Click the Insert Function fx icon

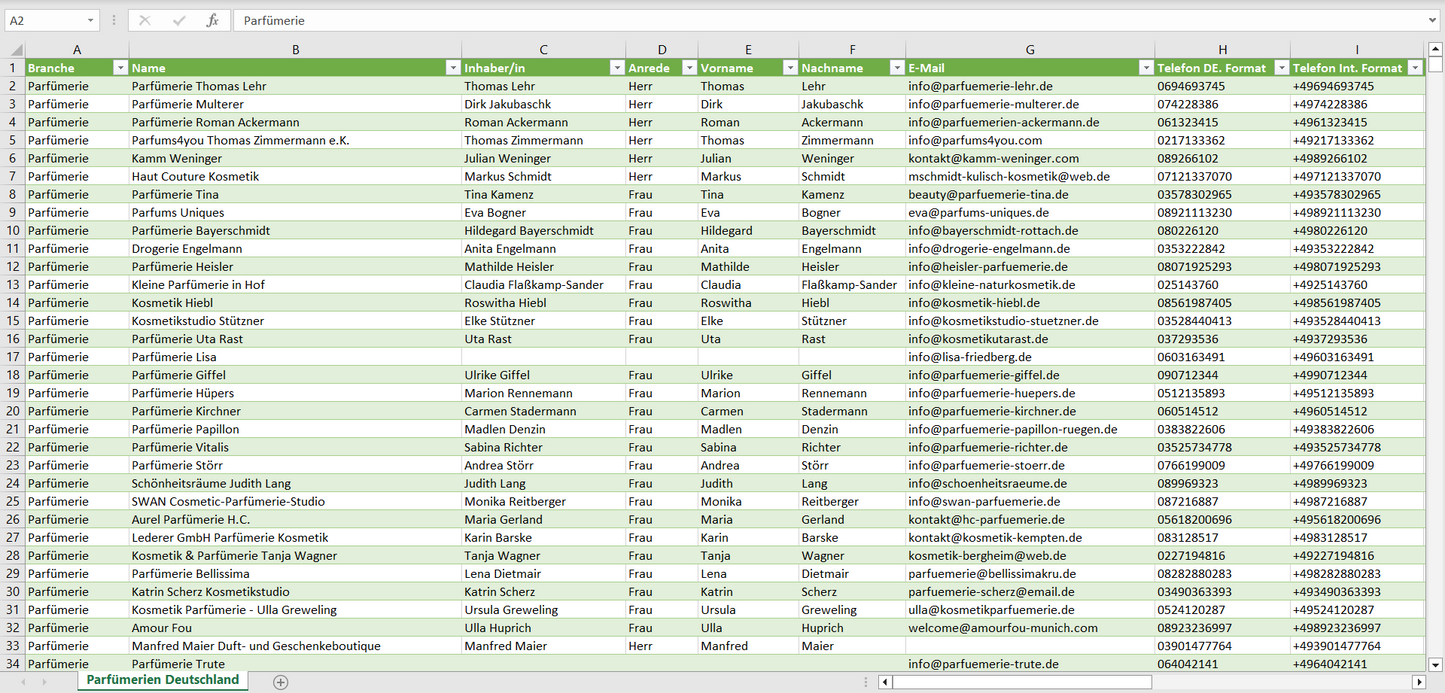click(212, 20)
